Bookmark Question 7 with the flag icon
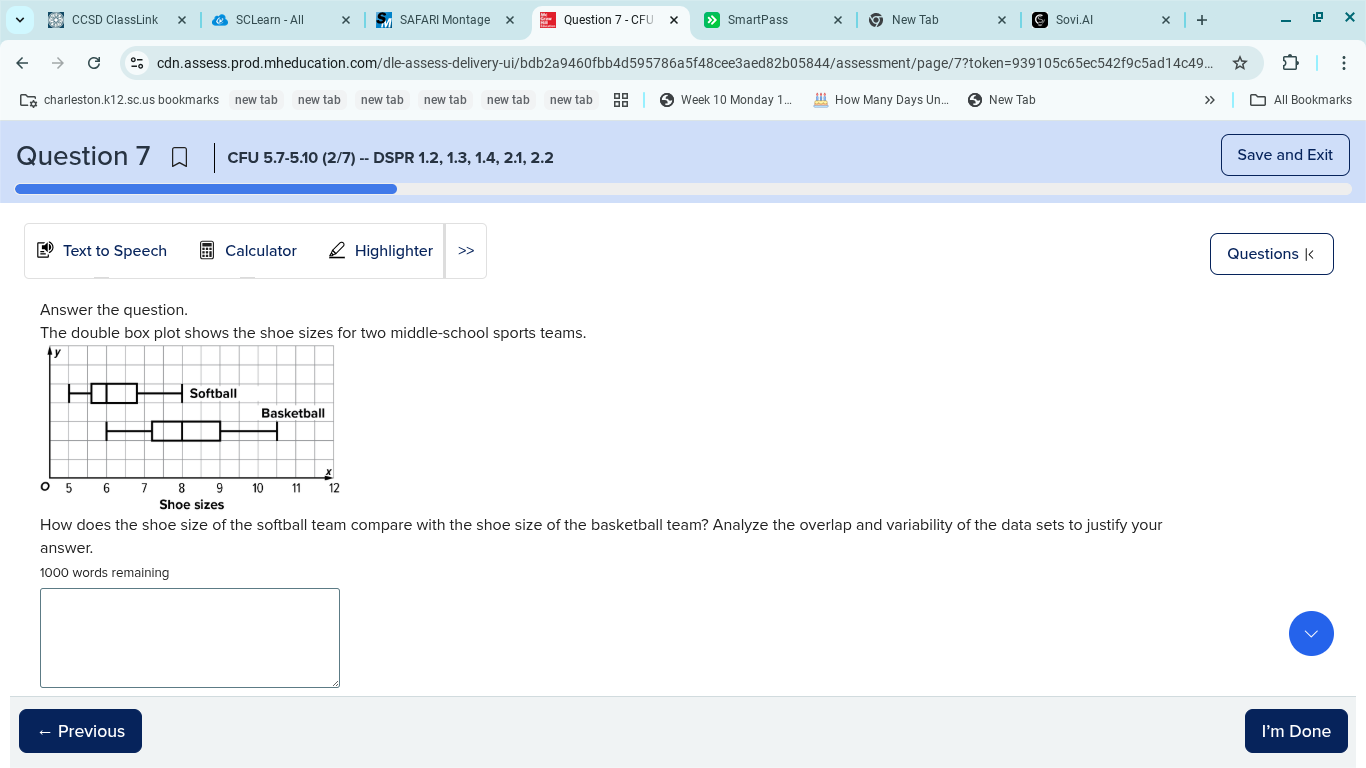1366x768 pixels. click(x=180, y=157)
